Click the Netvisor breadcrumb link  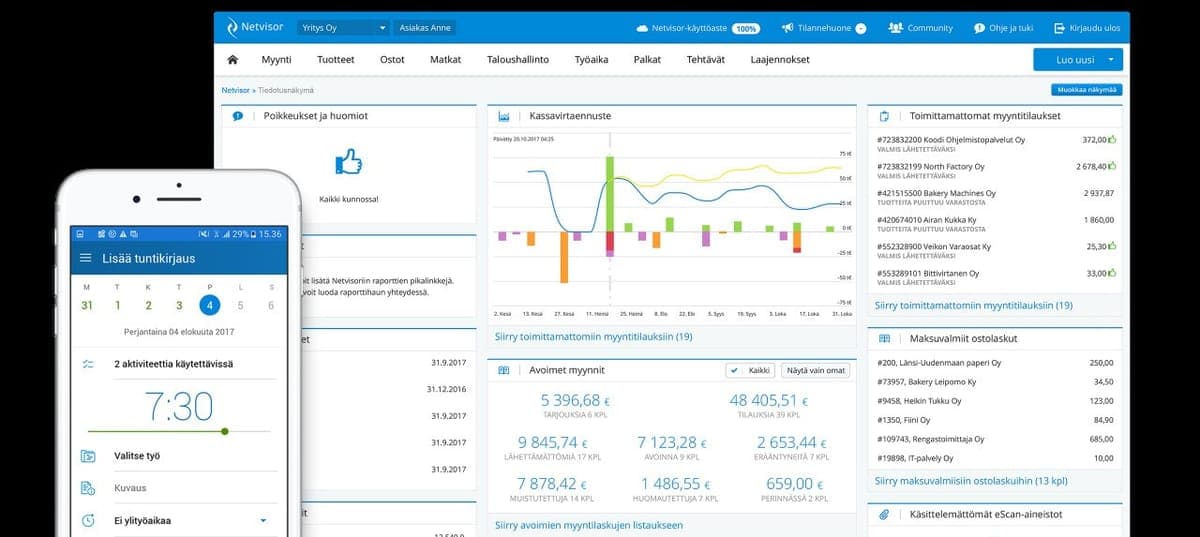click(236, 90)
